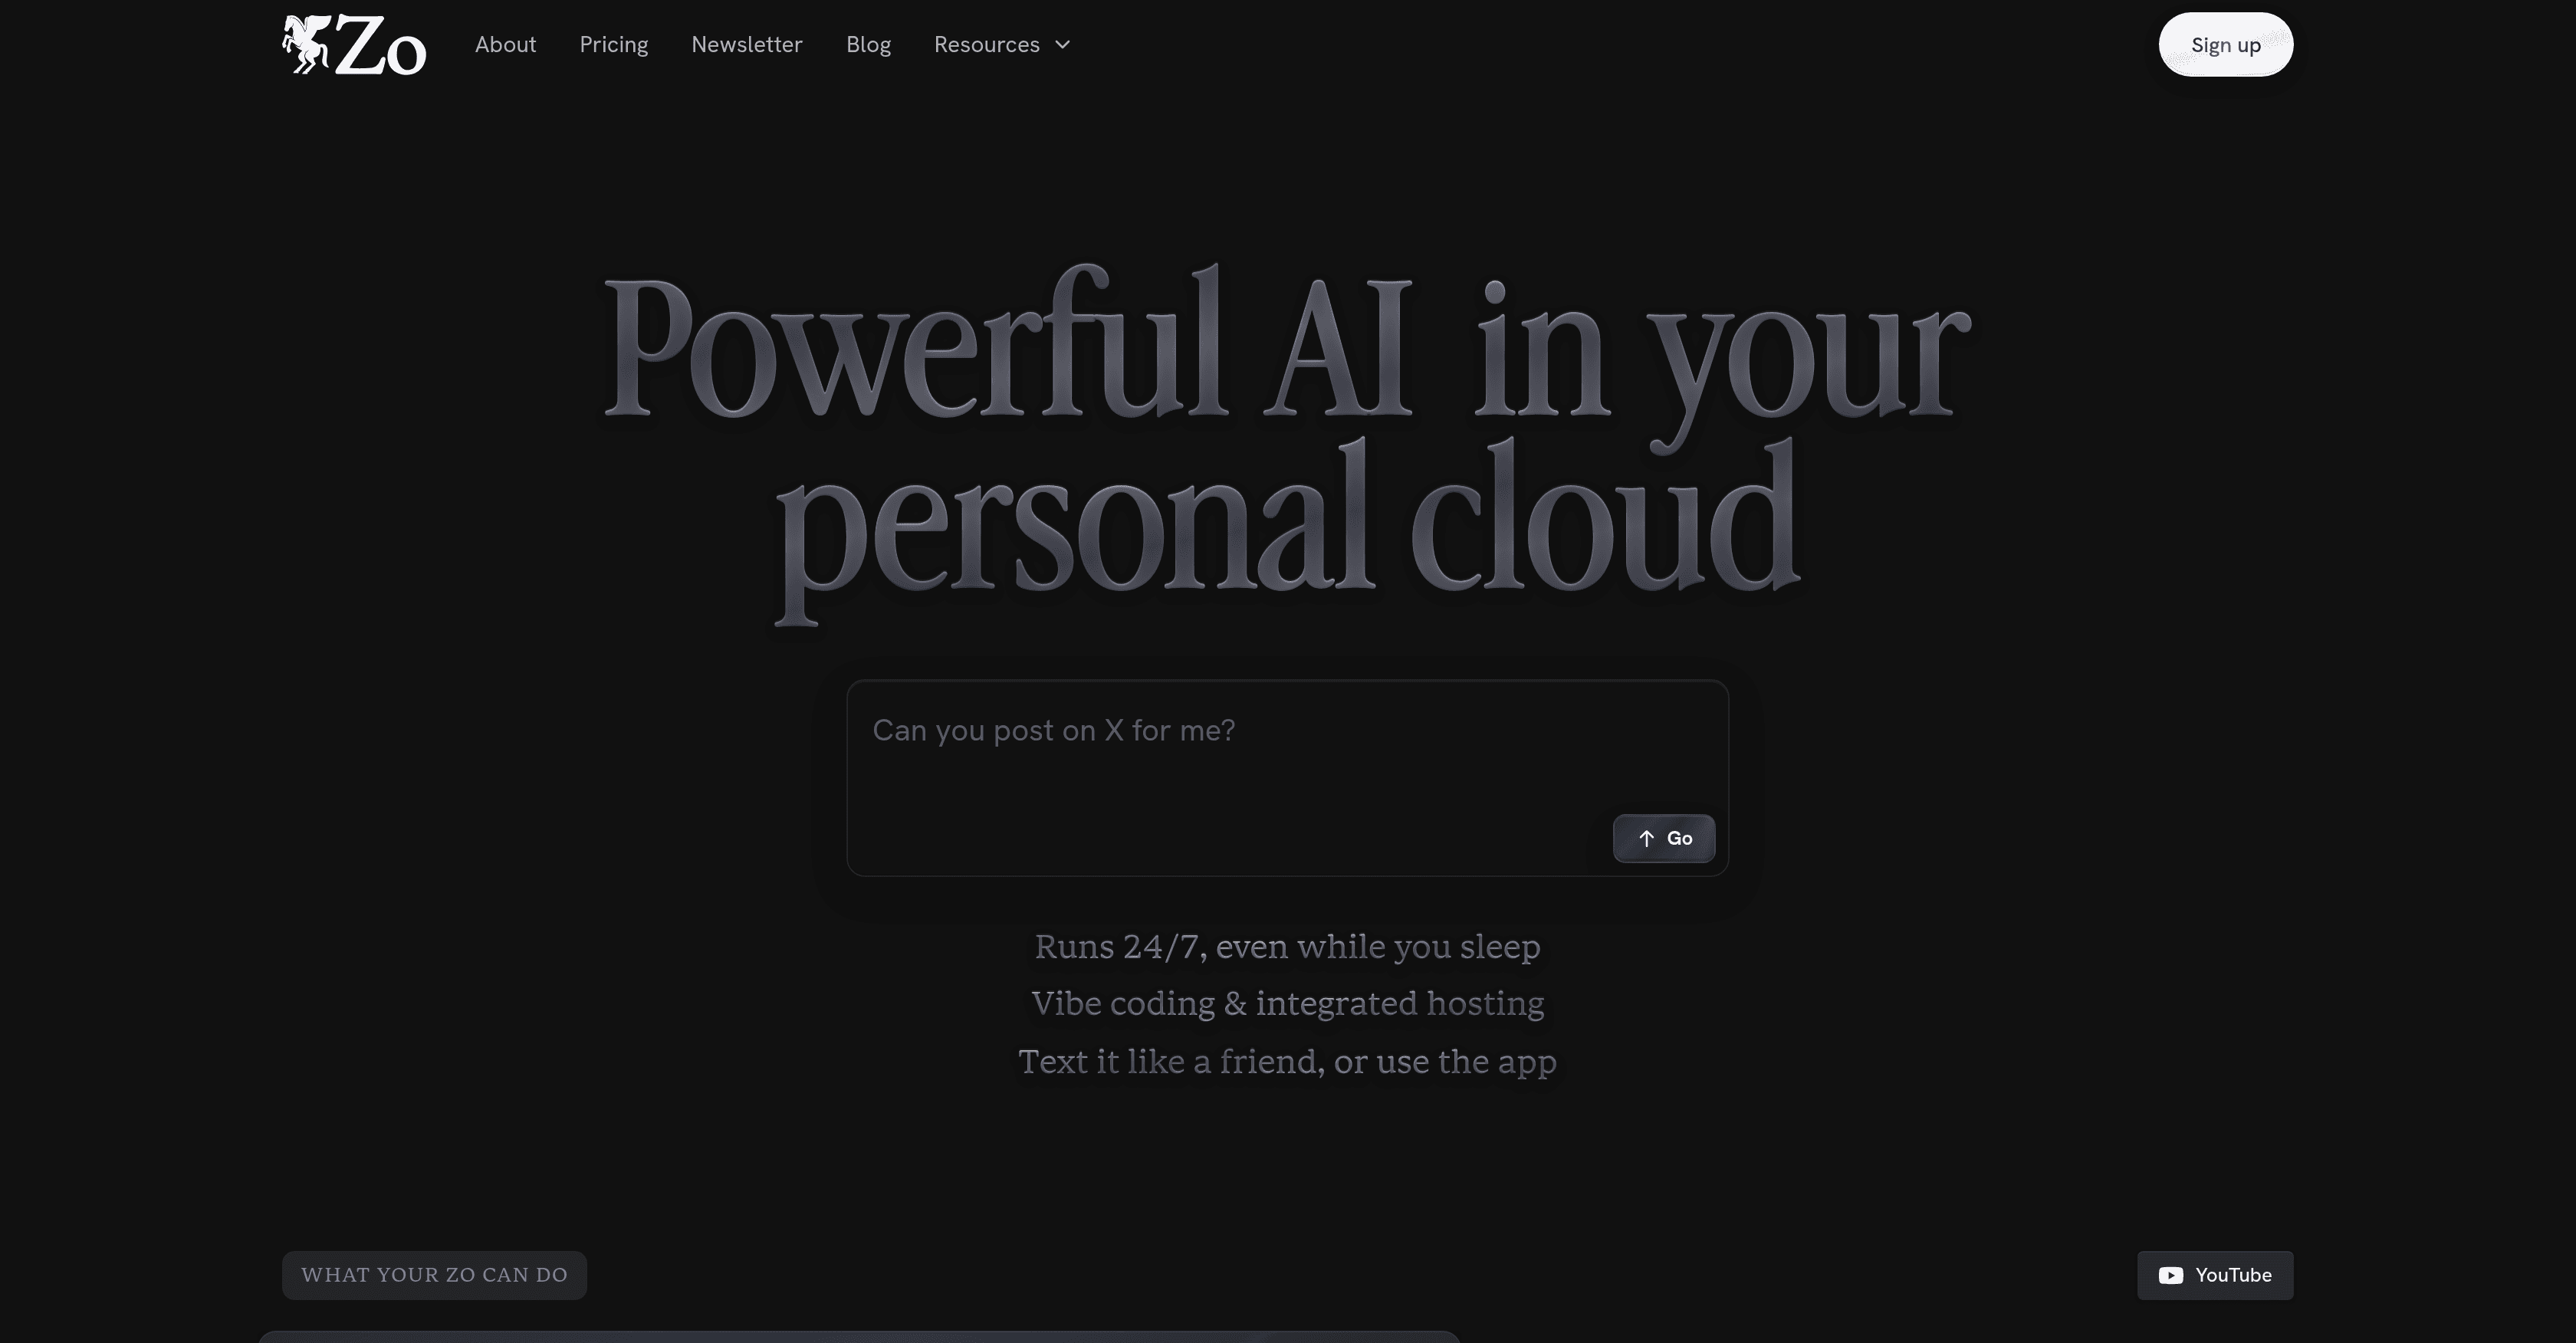
Task: Click the 'WHAT YOUR ZO CAN DO' badge
Action: click(x=434, y=1275)
